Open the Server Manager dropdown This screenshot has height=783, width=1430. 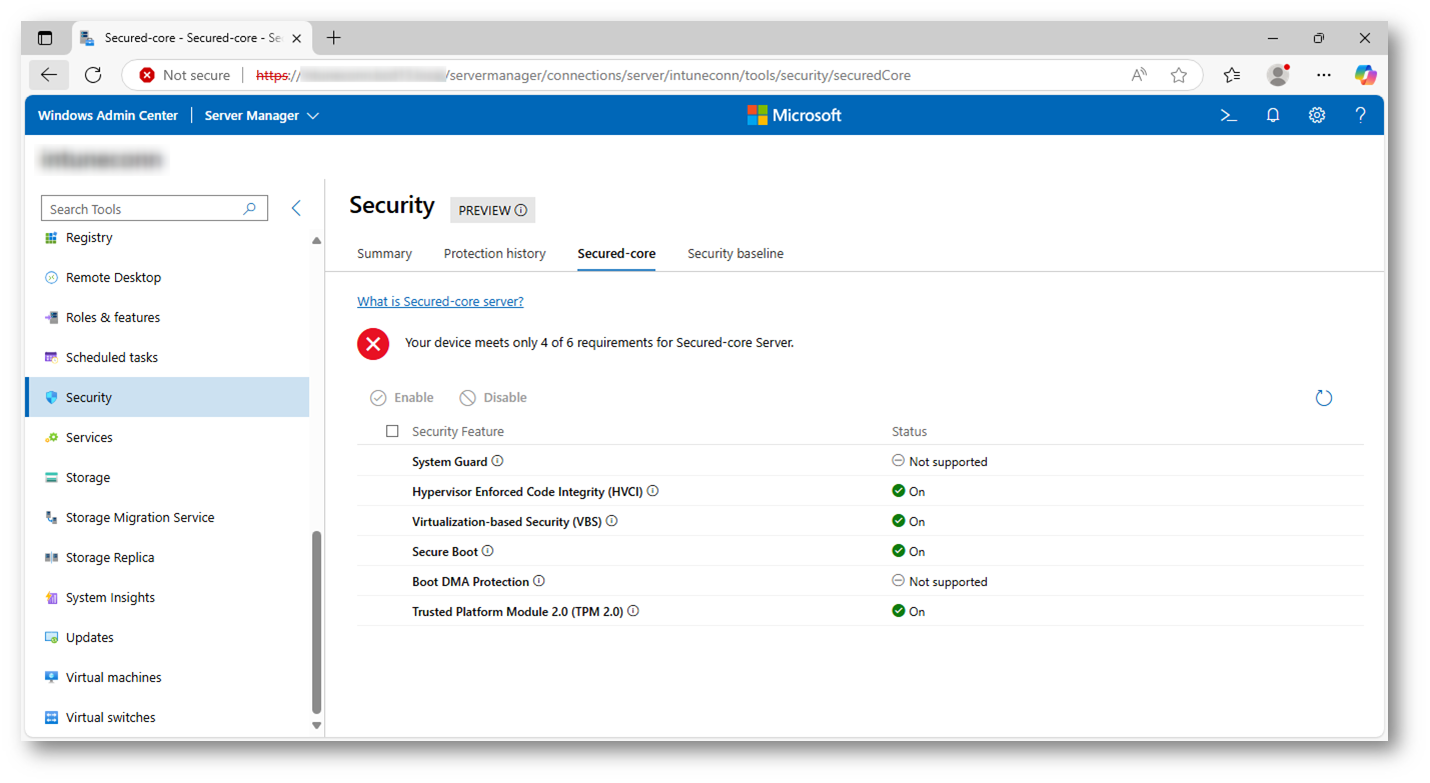(x=262, y=115)
